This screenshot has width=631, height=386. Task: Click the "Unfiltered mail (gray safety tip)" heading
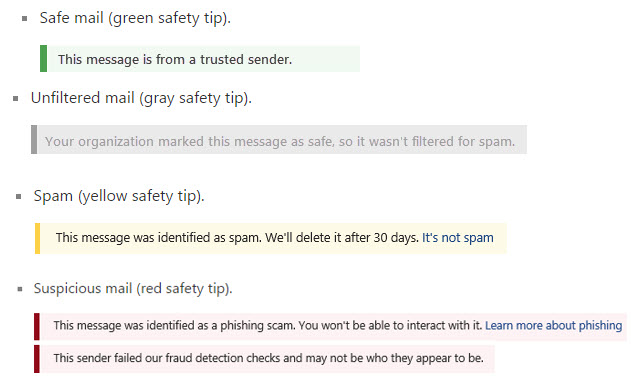141,98
